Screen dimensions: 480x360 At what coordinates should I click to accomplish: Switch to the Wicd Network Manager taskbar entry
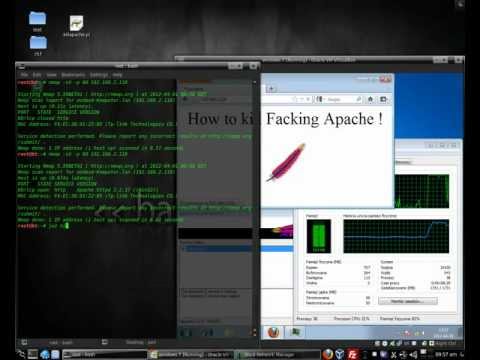(278, 354)
